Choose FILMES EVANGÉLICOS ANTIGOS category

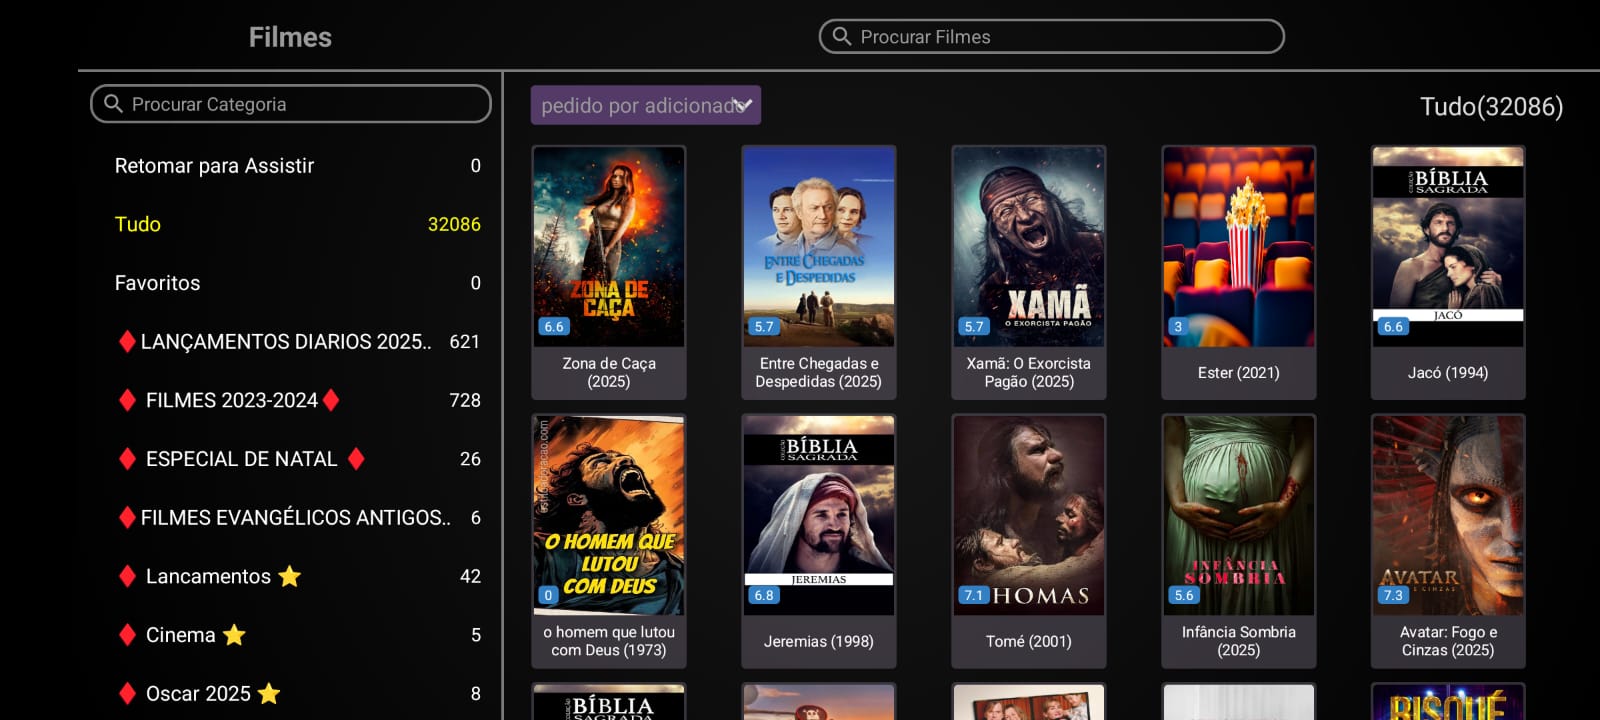297,518
